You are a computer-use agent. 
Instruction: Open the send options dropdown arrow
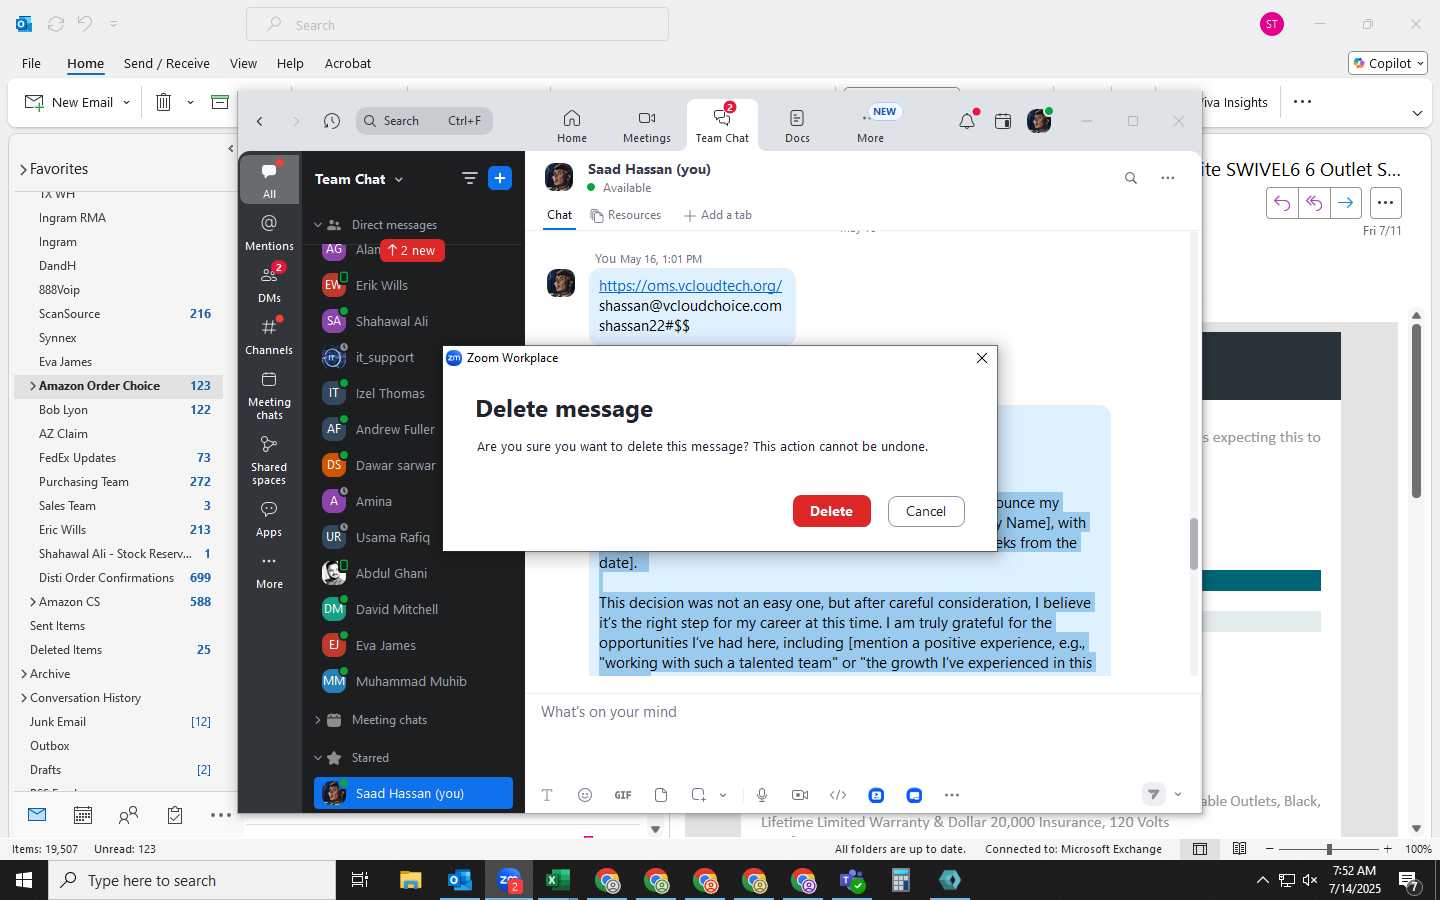point(1178,795)
